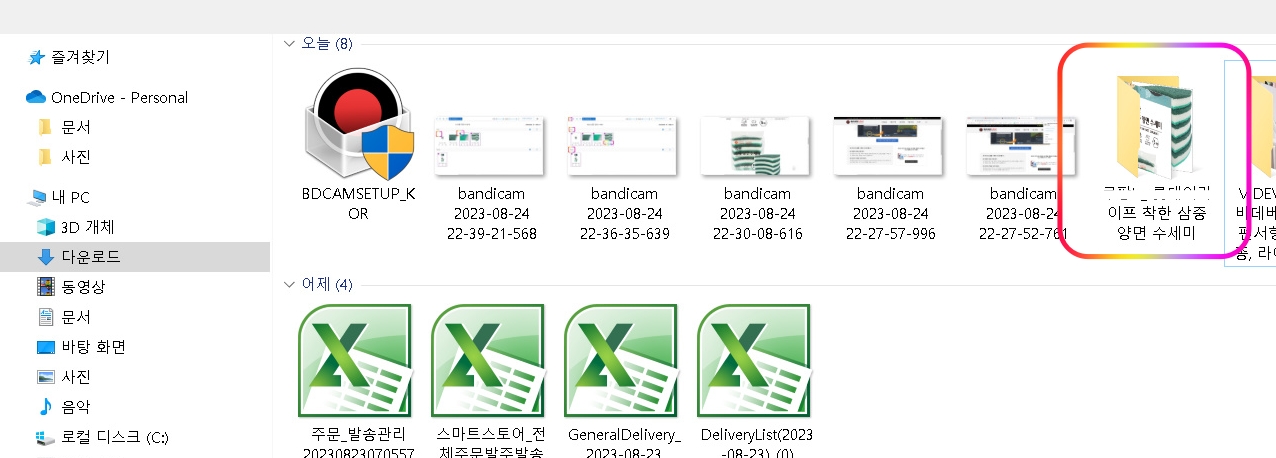Image resolution: width=1276 pixels, height=458 pixels.
Task: Select bandicam 2023-08-24 22-30-08-616 thumbnail
Action: [756, 146]
